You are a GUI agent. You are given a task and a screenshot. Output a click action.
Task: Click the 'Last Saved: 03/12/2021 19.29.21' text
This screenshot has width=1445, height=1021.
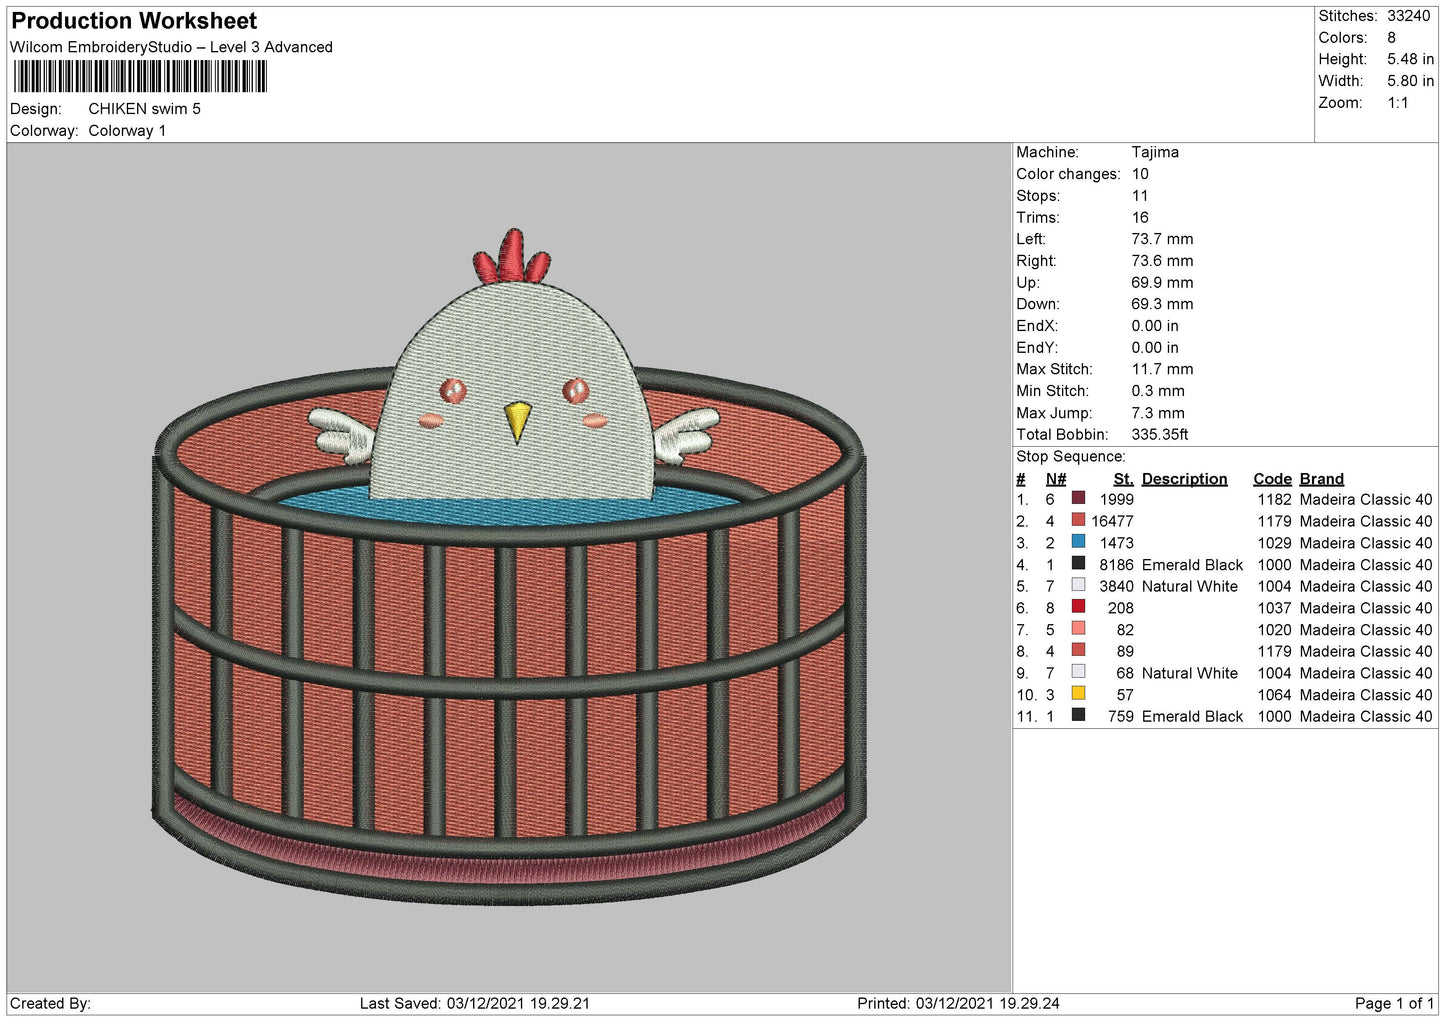475,1003
